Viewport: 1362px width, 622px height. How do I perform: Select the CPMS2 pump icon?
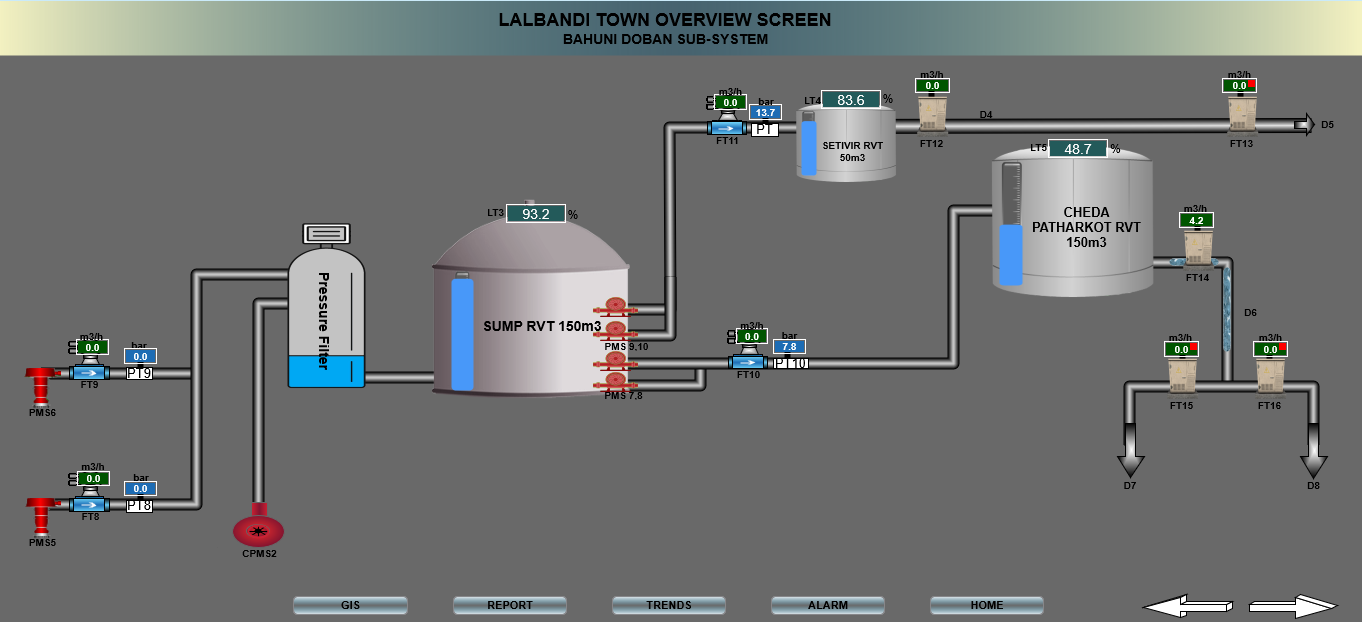point(259,530)
